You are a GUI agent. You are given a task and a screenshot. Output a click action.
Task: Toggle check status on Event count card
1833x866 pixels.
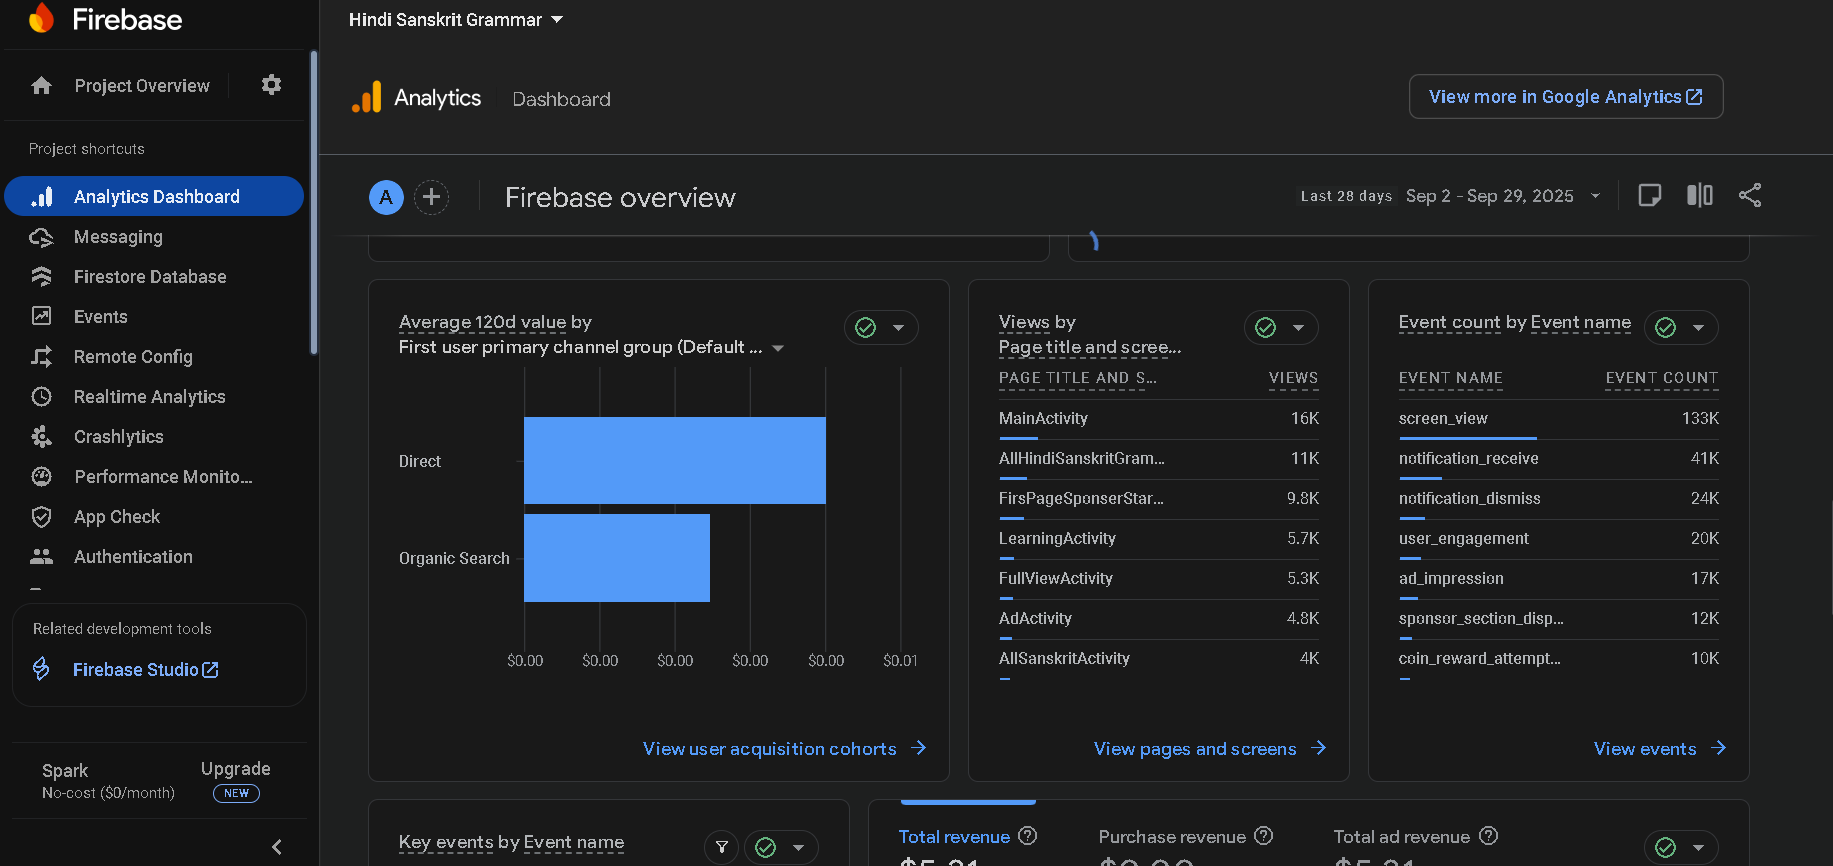(x=1666, y=328)
